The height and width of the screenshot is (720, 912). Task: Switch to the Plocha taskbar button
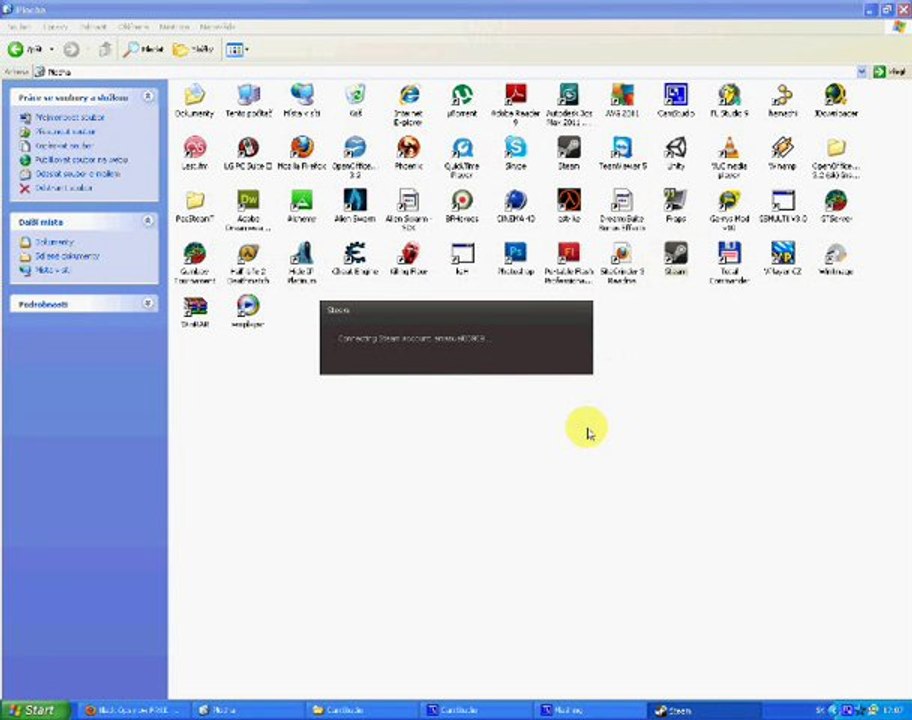click(x=247, y=711)
